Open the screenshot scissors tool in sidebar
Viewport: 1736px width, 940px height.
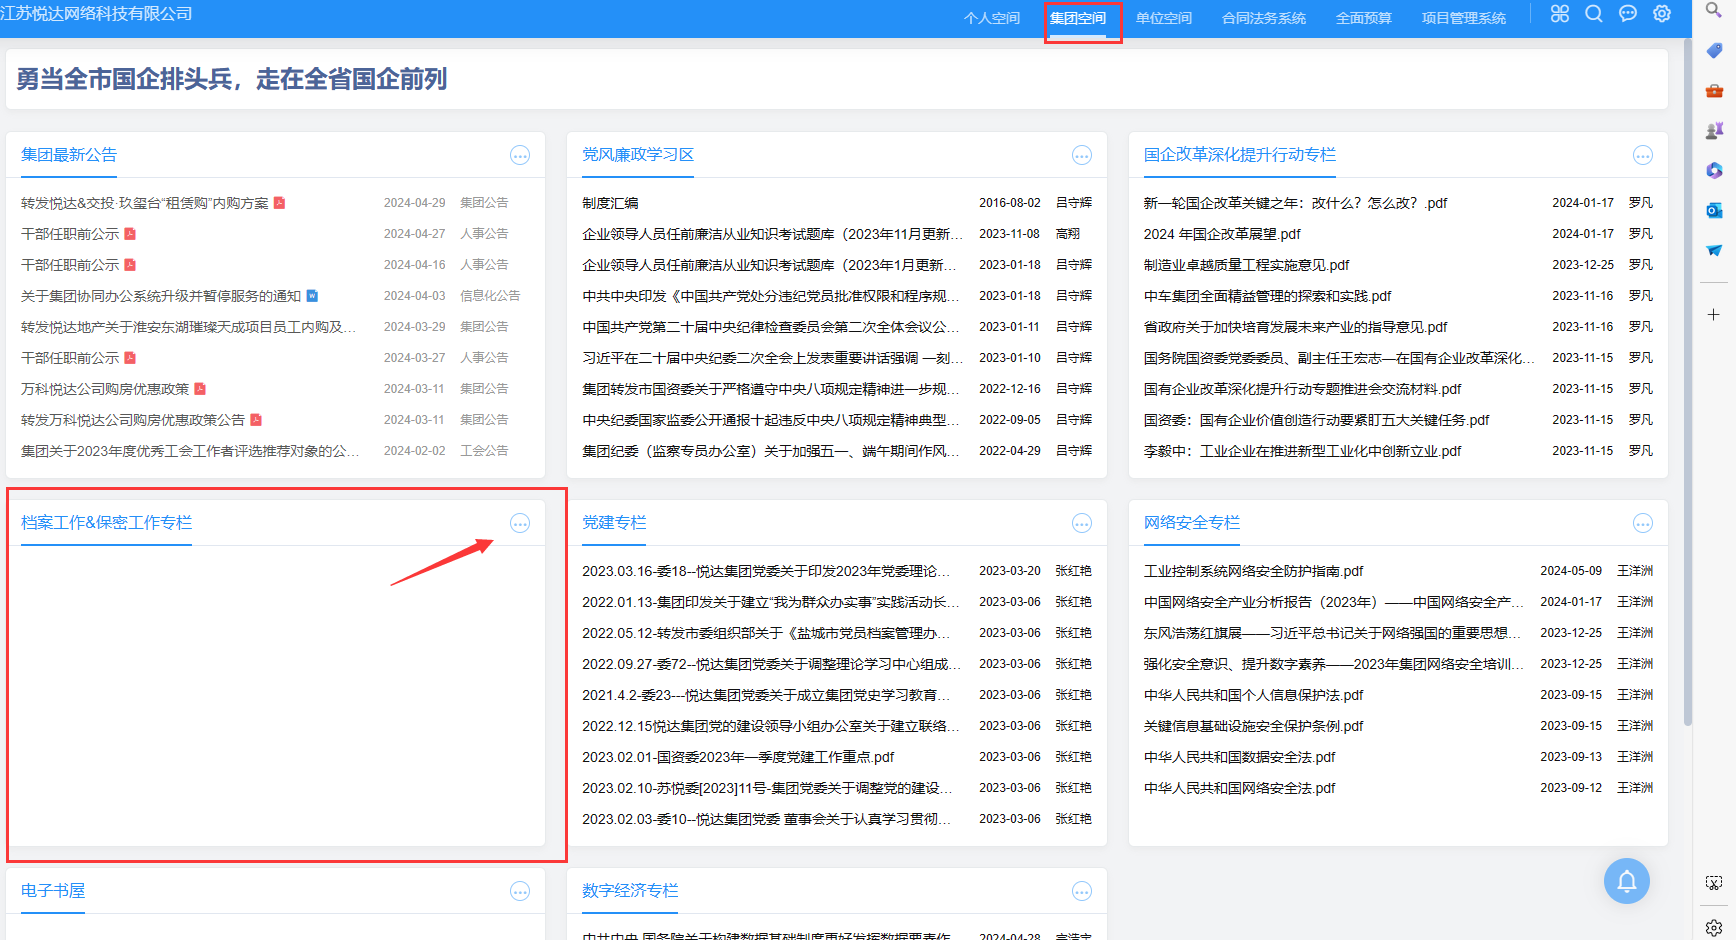(1714, 883)
